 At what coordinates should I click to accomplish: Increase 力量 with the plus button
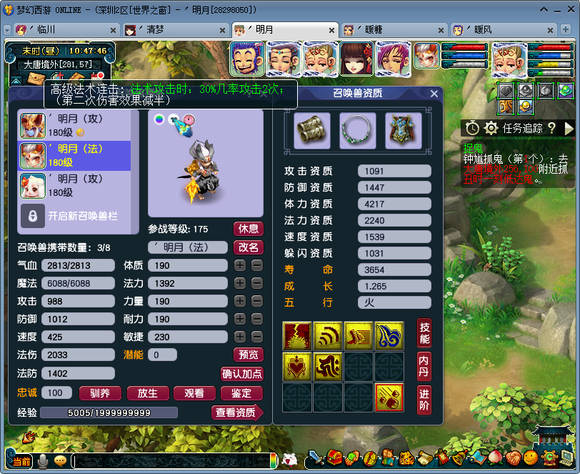(x=240, y=301)
